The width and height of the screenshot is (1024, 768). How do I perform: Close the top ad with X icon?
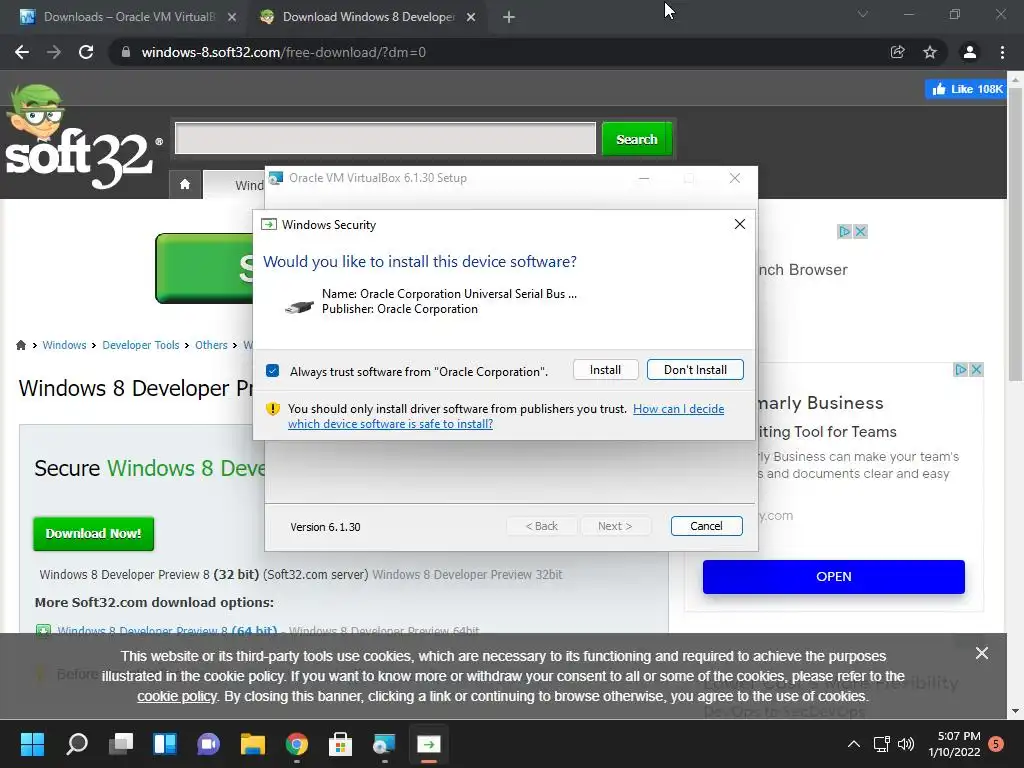coord(861,231)
